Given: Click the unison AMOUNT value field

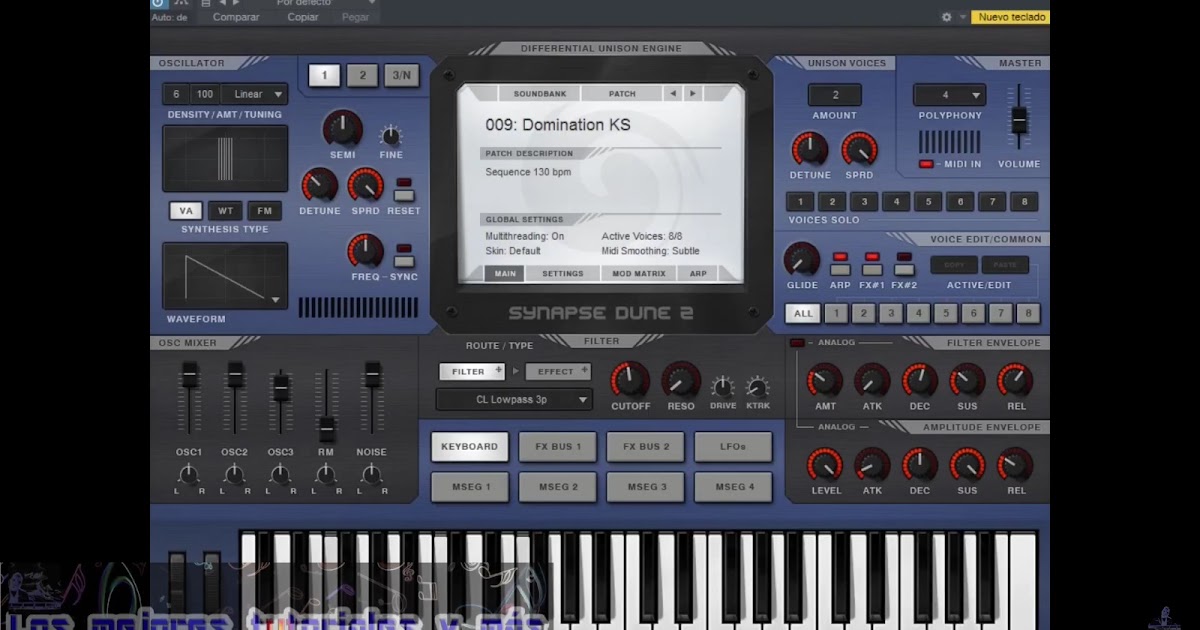Looking at the screenshot, I should click(834, 95).
